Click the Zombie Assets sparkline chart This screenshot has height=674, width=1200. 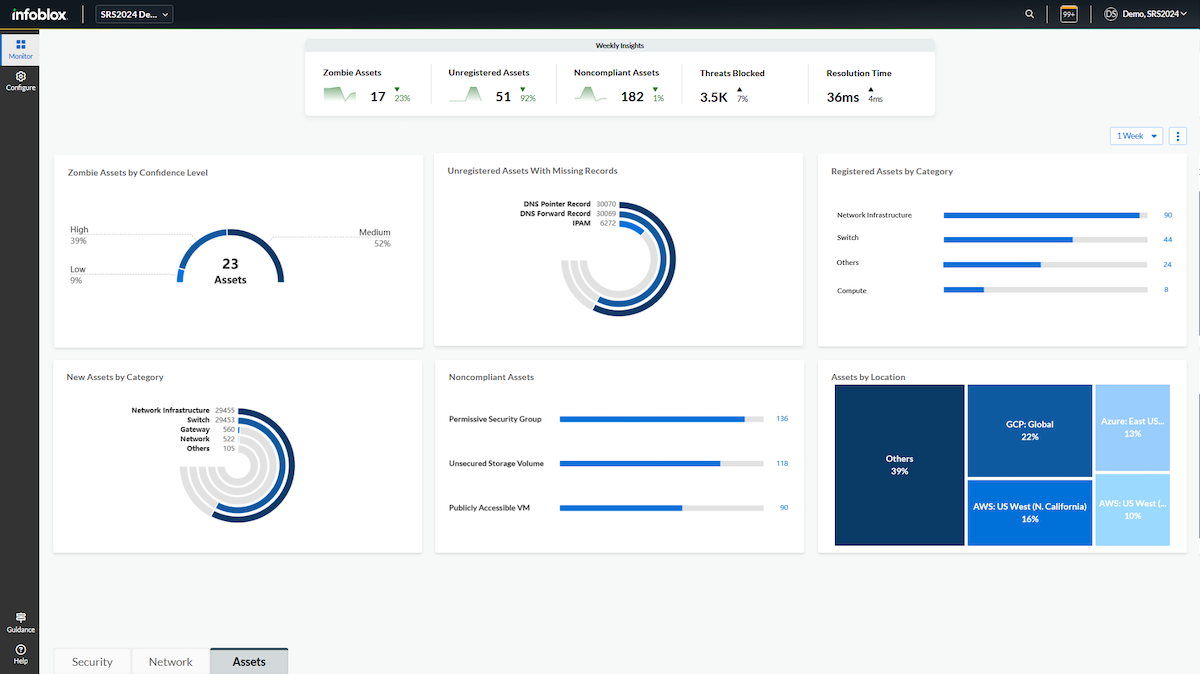point(340,95)
